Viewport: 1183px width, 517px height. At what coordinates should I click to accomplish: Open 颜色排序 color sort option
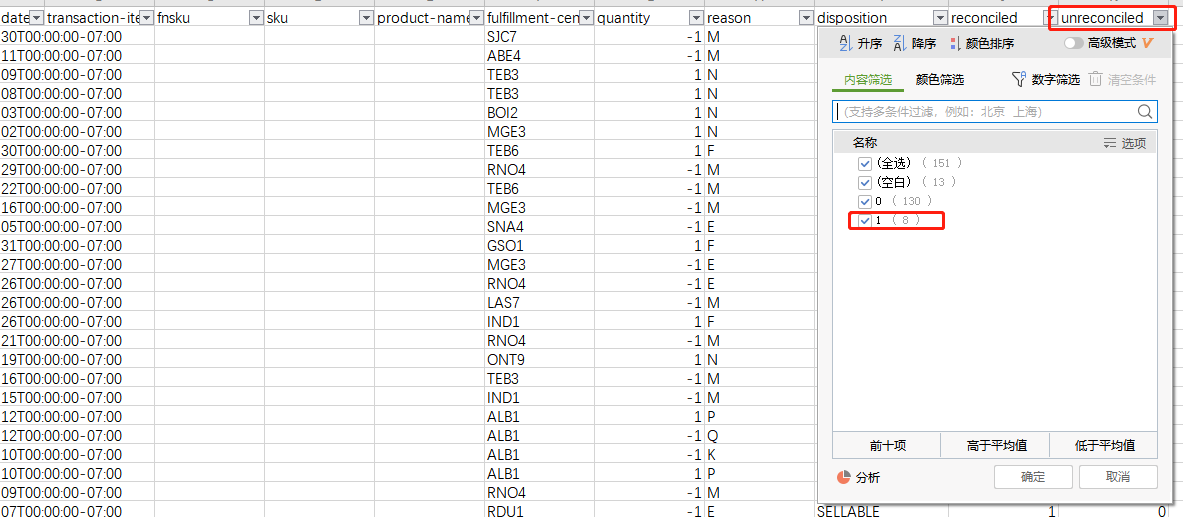[982, 44]
